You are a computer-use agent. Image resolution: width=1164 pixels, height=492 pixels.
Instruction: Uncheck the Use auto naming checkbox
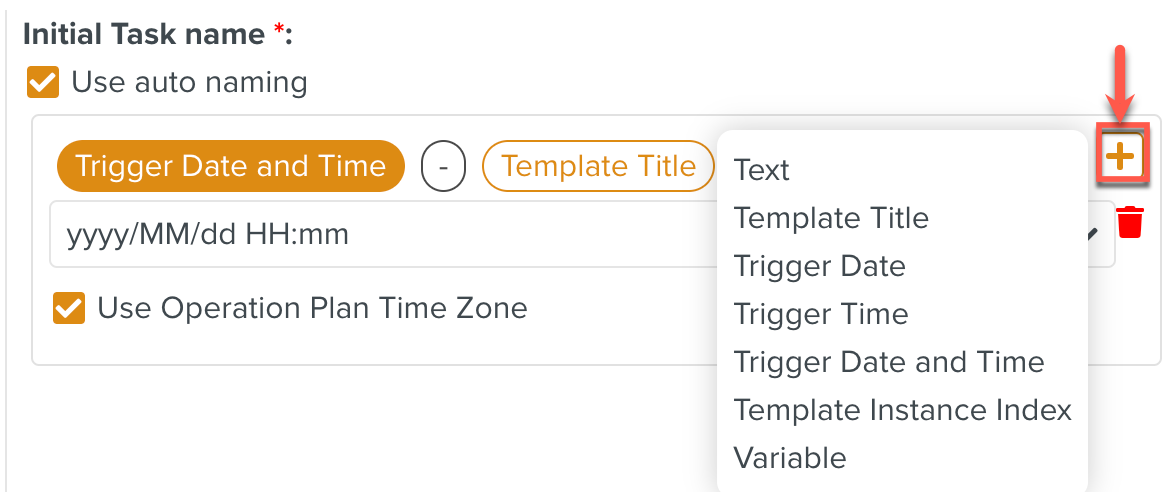pos(43,82)
